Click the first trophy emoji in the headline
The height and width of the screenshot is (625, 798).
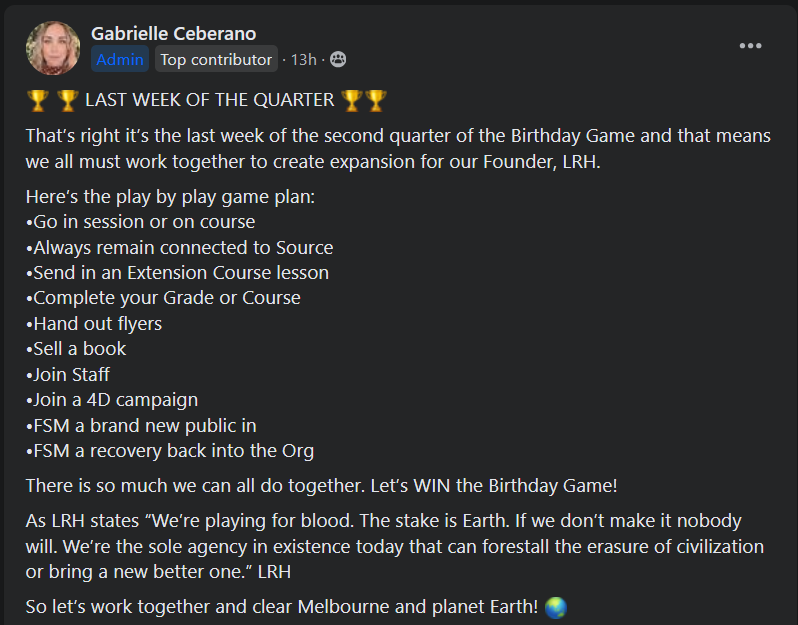coord(37,100)
